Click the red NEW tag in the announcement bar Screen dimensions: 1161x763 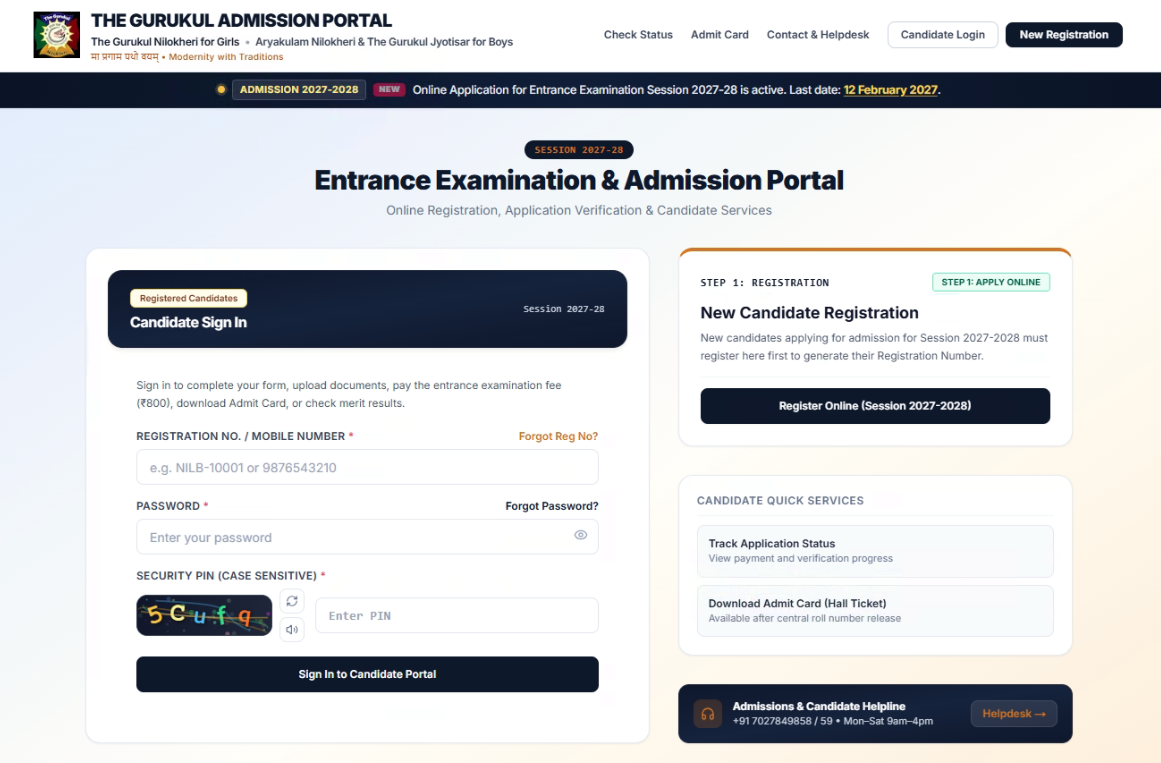click(389, 90)
